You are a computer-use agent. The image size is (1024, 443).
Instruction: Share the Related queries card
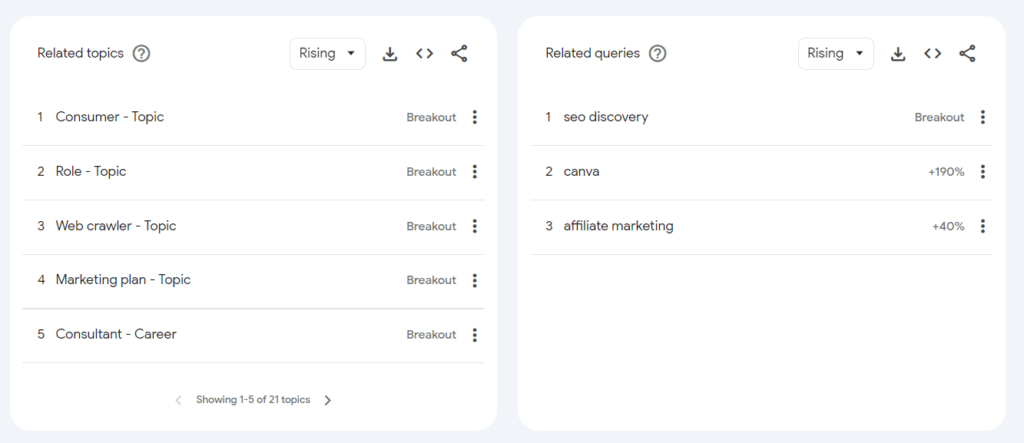tap(967, 54)
